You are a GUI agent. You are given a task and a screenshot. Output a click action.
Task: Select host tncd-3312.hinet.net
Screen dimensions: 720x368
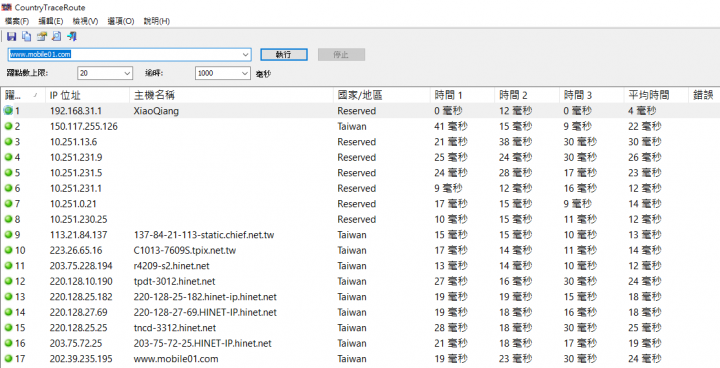pos(175,328)
